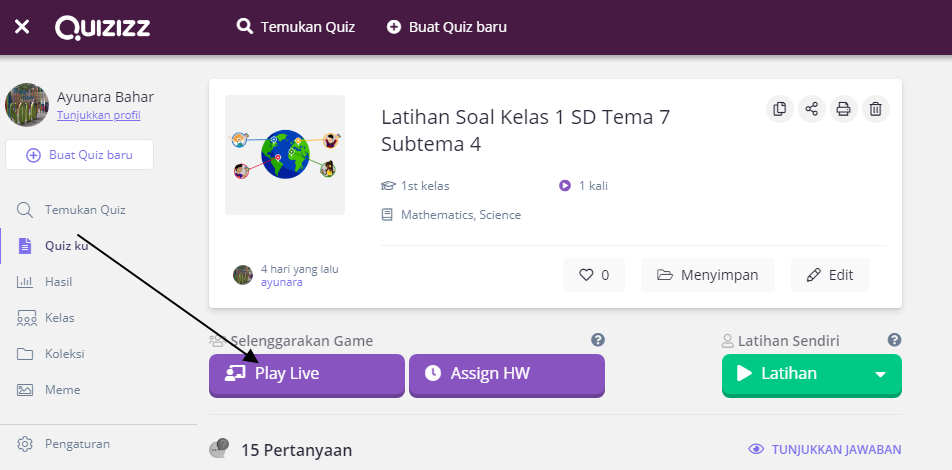Click the print quiz icon
952x470 pixels.
pos(843,109)
